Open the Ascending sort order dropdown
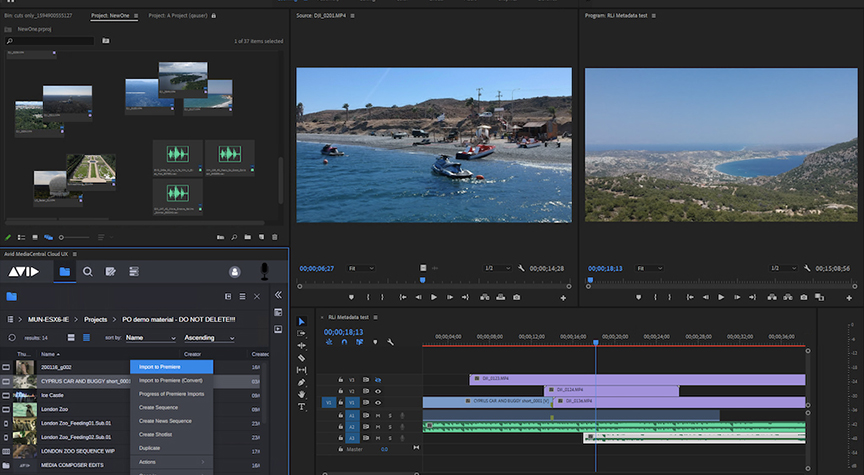 pos(209,338)
